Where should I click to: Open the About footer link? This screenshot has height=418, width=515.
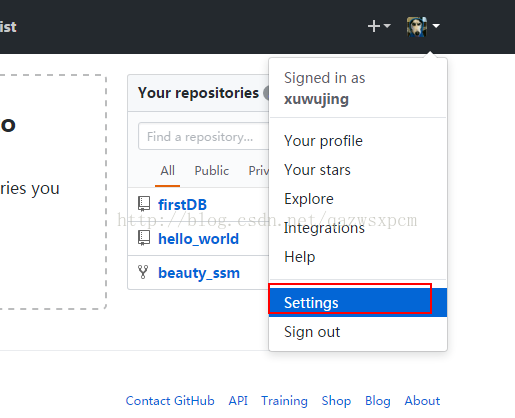coord(422,401)
